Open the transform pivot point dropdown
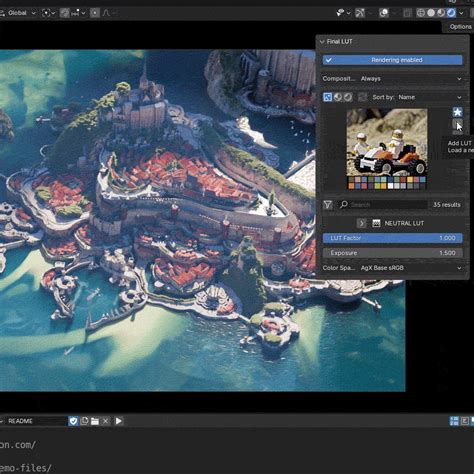 tap(48, 13)
